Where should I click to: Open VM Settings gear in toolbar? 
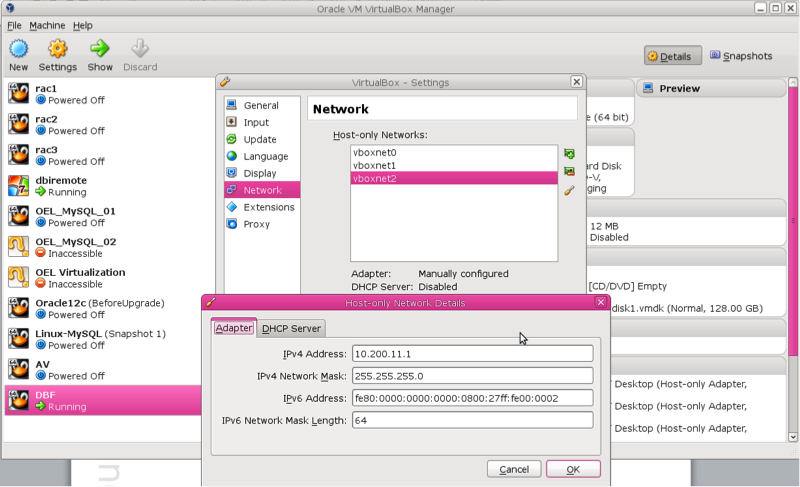tap(58, 49)
